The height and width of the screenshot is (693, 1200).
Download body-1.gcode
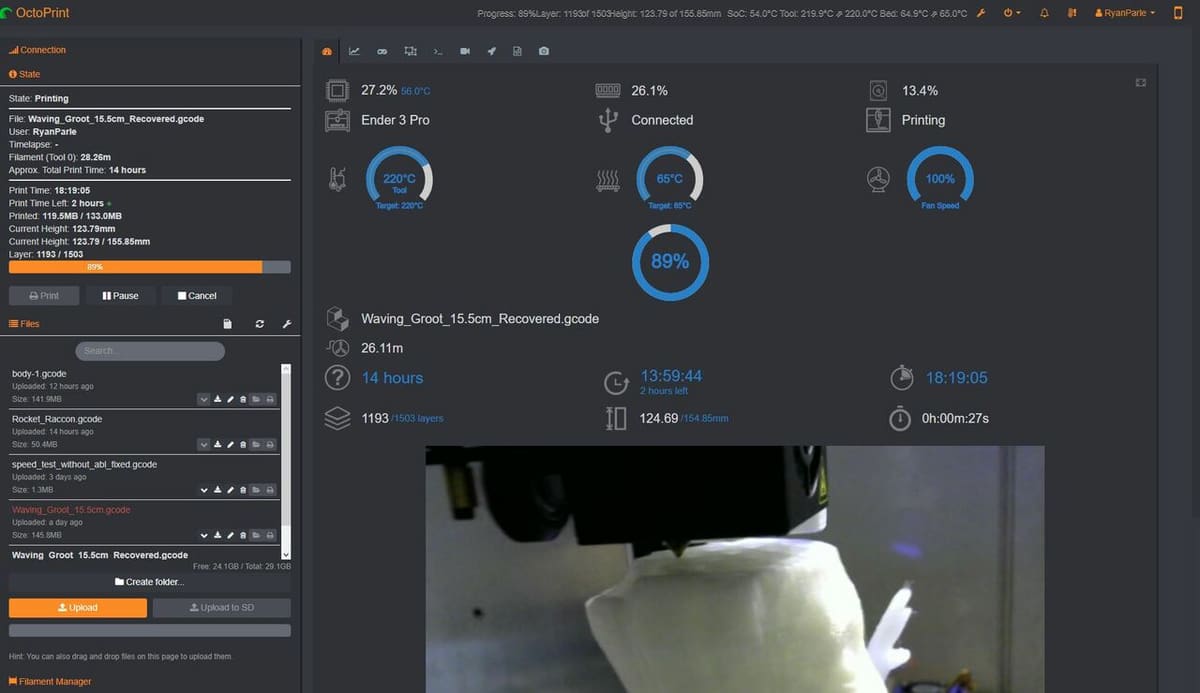click(x=217, y=399)
